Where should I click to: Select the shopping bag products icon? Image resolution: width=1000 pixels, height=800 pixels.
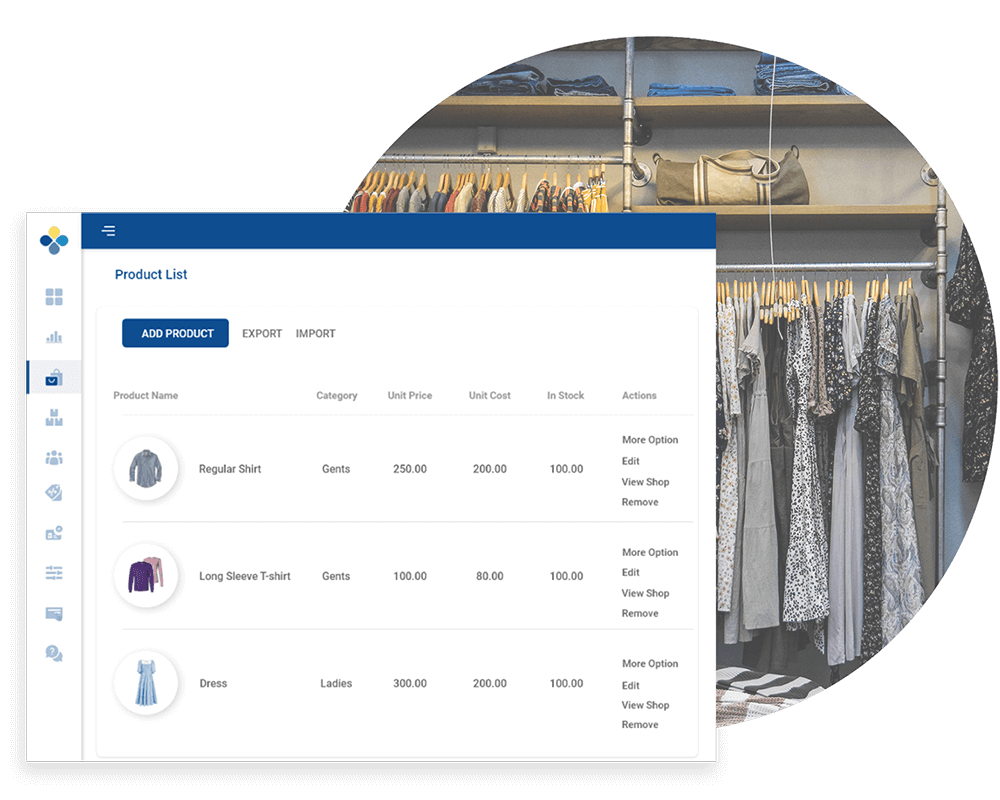[x=54, y=377]
